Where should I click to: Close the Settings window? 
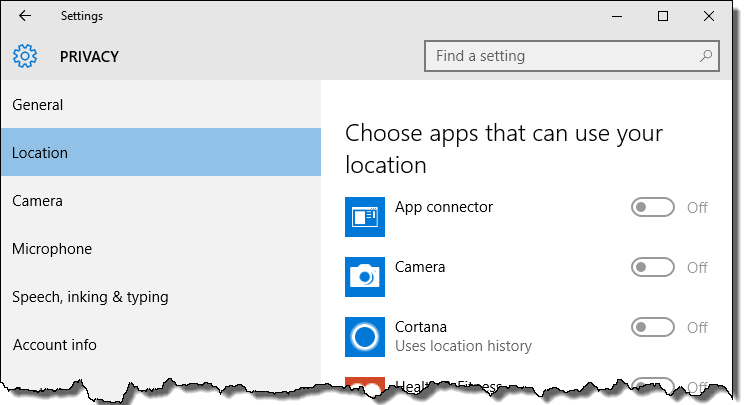709,16
